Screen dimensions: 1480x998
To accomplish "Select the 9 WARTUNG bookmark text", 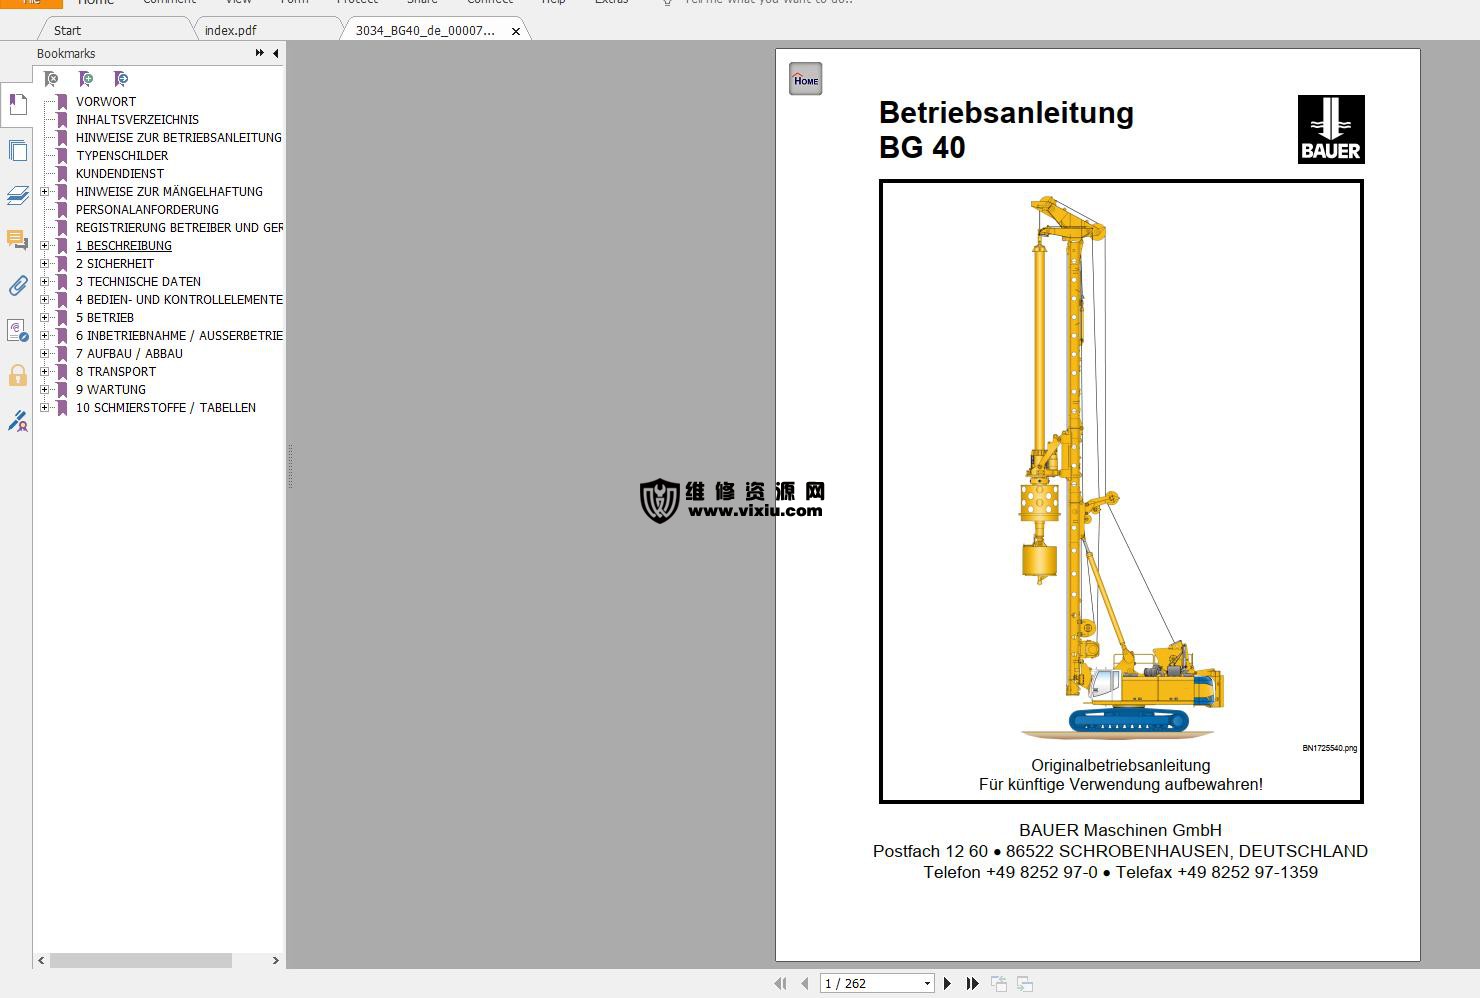I will point(111,389).
